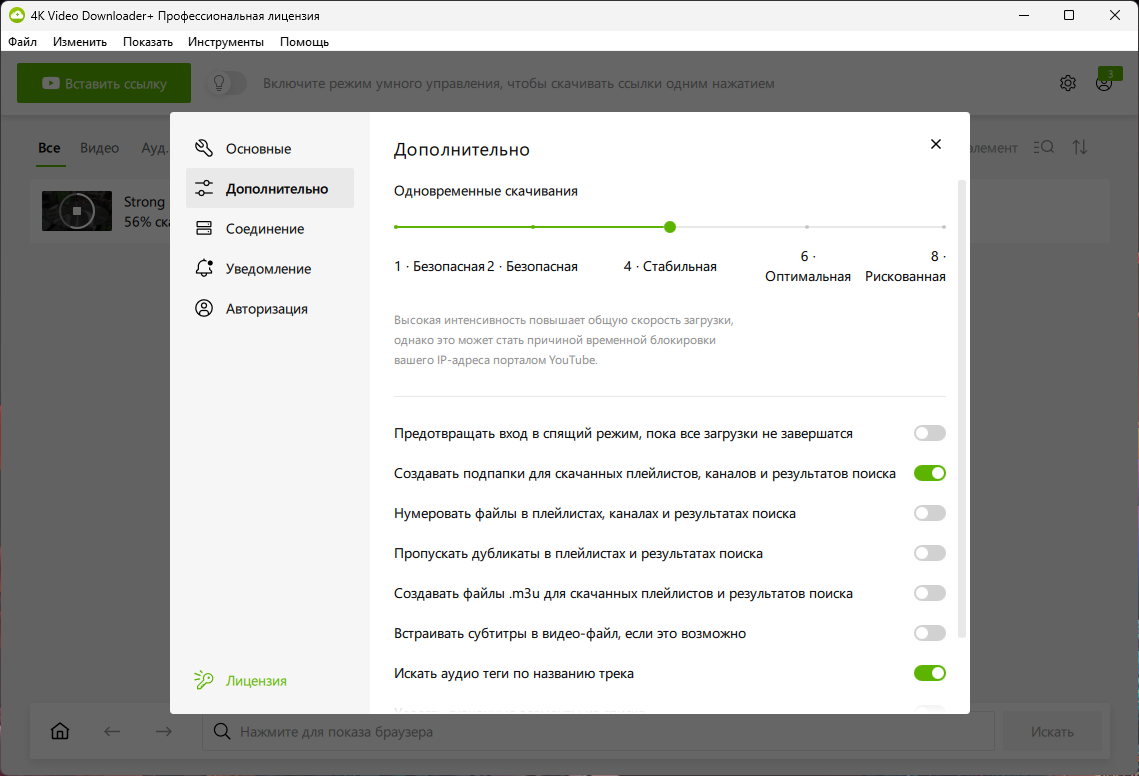1139x776 pixels.
Task: Select the Видео filter tab
Action: [x=100, y=147]
